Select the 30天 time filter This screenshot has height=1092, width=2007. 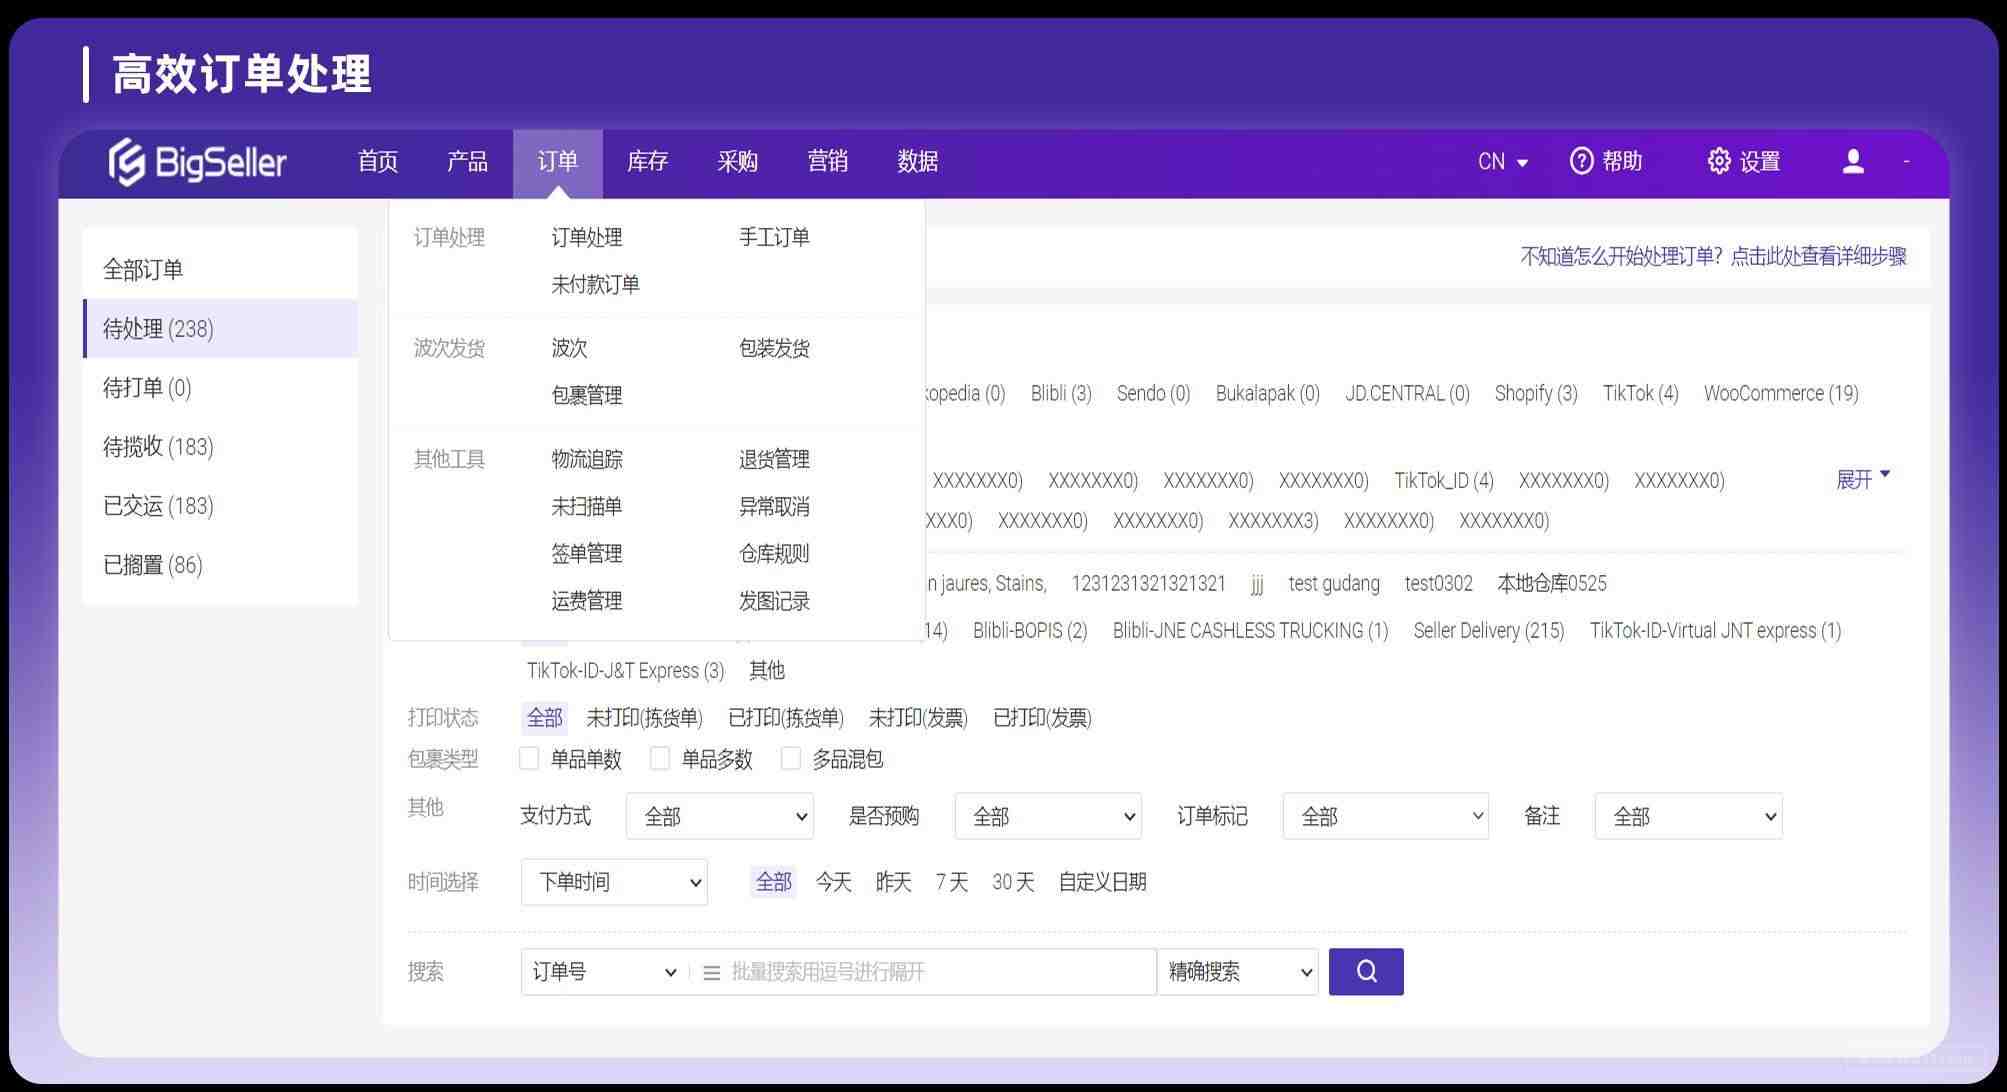[1013, 882]
